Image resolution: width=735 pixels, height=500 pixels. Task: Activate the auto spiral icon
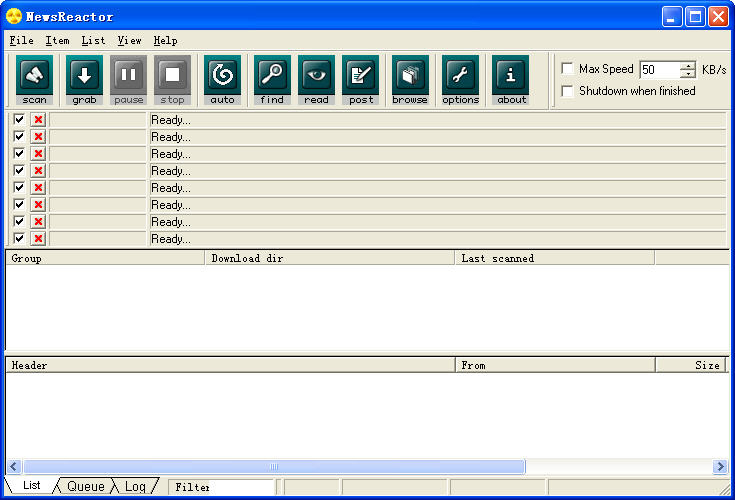coord(222,80)
